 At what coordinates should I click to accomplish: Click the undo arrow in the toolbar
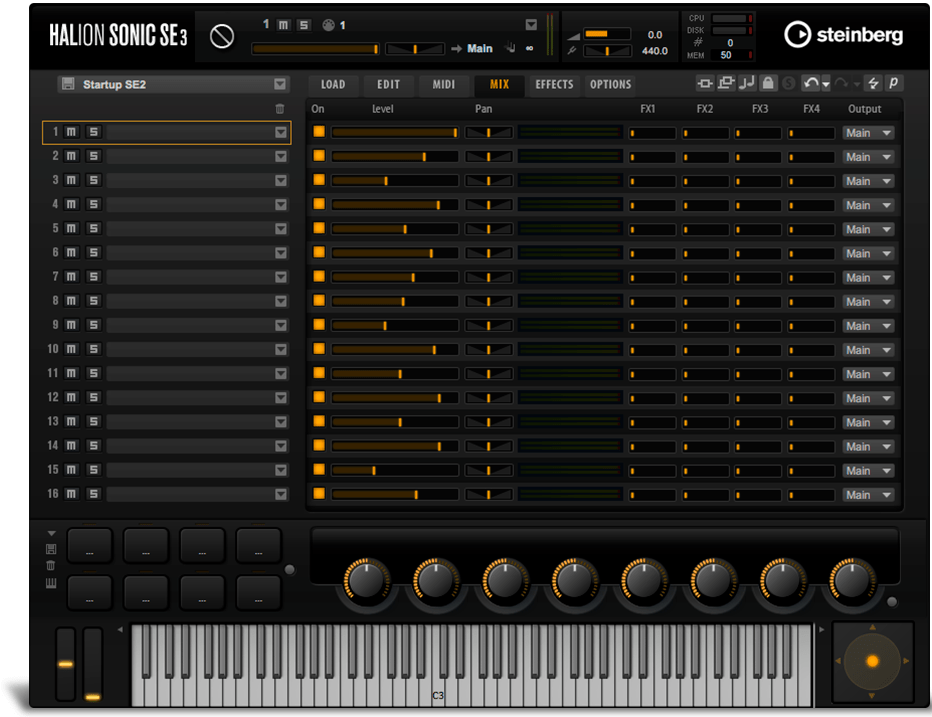point(811,84)
